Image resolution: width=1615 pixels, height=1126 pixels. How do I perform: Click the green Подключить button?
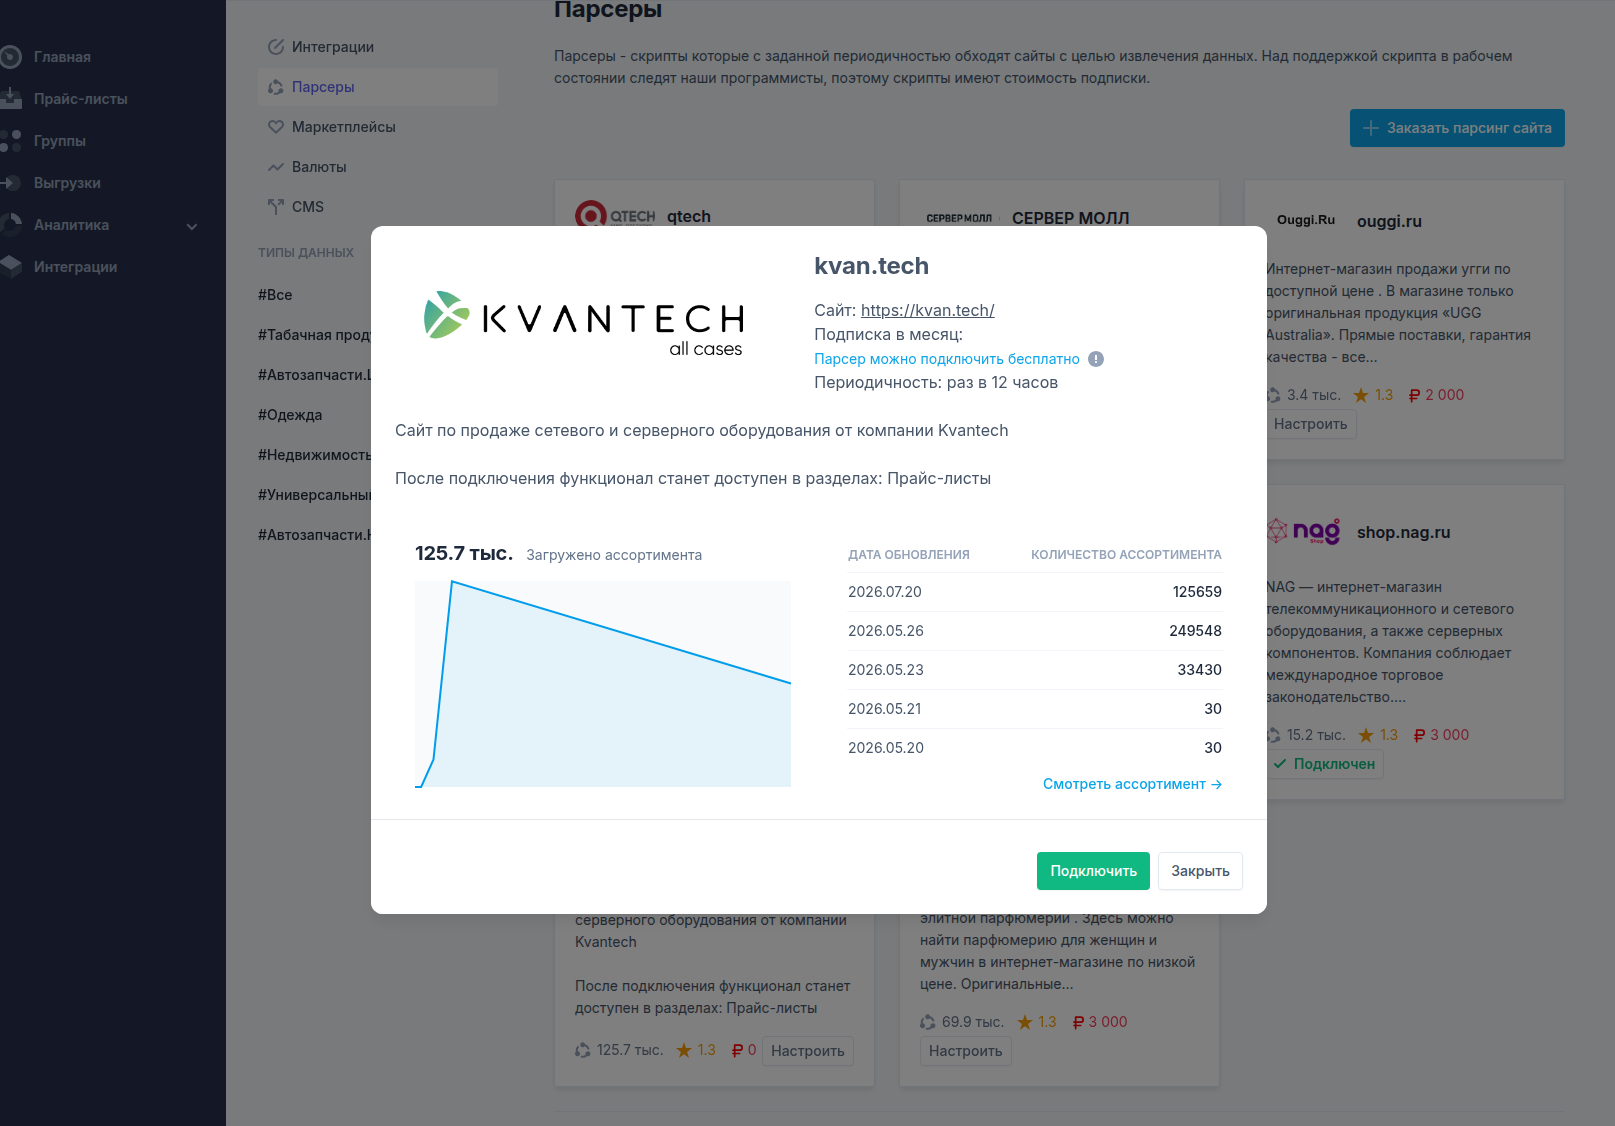(x=1093, y=871)
